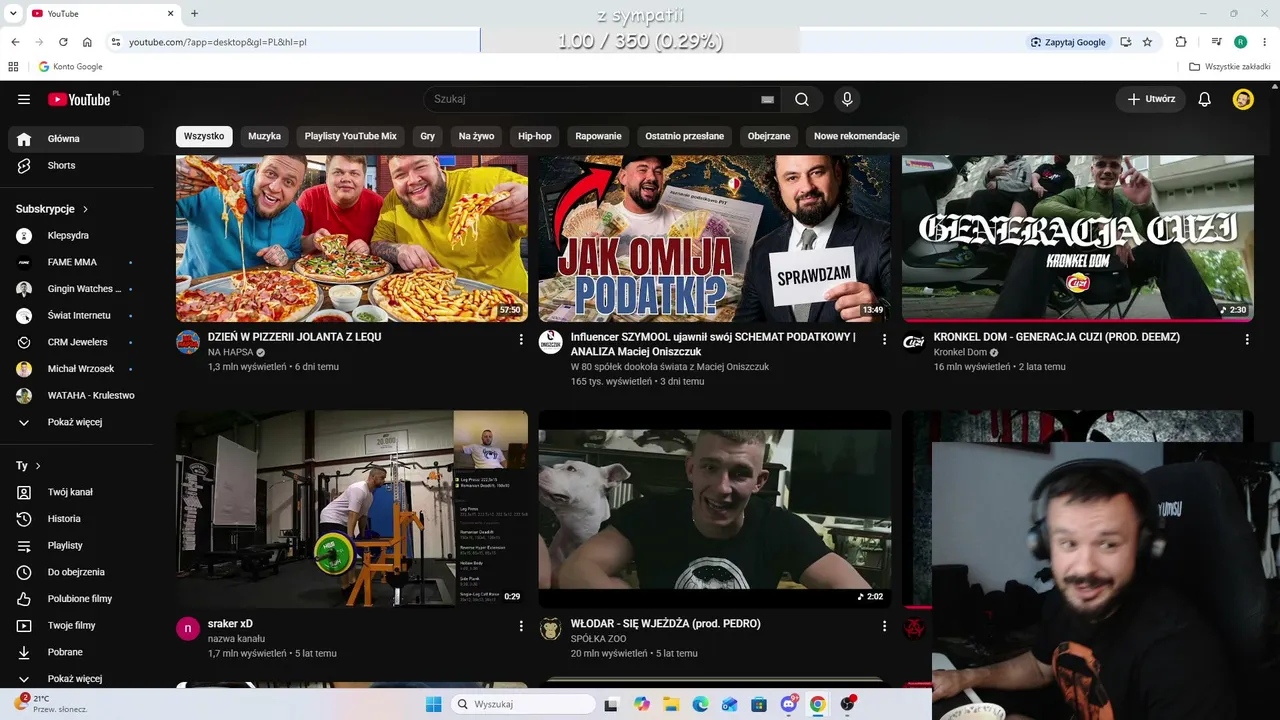
Task: Open OBS Studio from the taskbar
Action: 847,704
